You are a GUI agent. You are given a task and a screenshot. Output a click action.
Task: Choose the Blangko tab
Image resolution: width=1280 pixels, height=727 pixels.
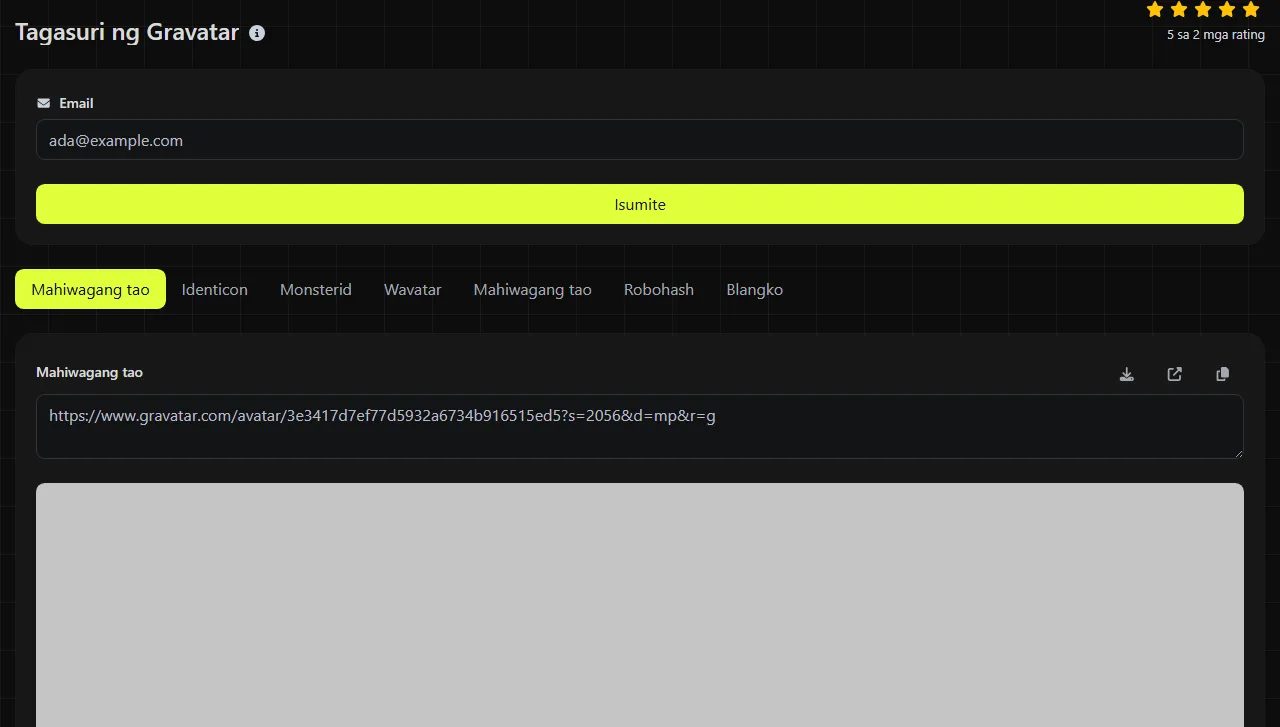tap(755, 289)
